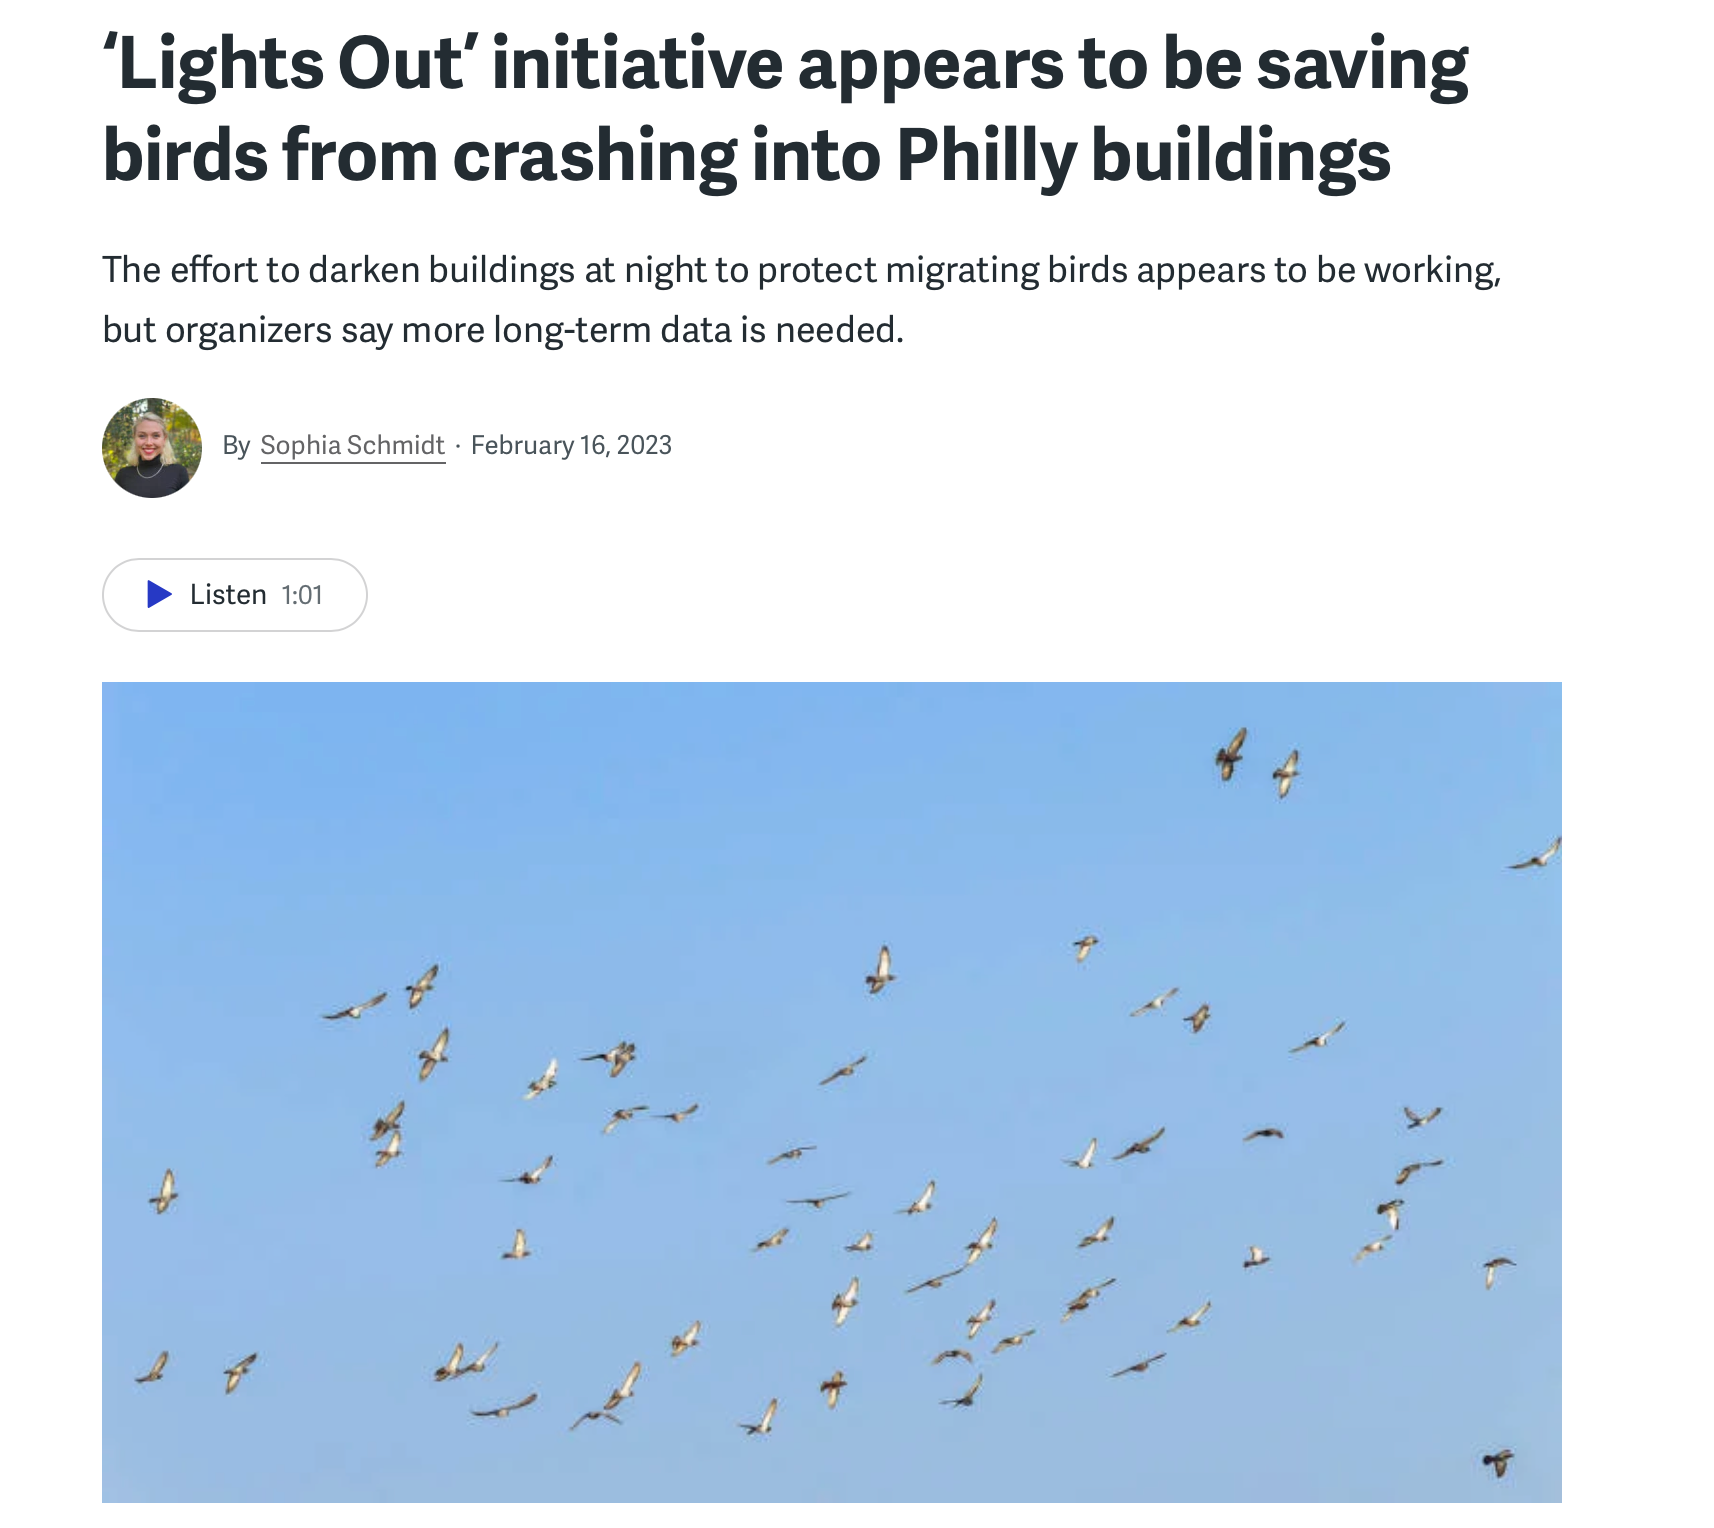Click the blue play triangle icon
Screen dimensions: 1714x1528
point(159,594)
